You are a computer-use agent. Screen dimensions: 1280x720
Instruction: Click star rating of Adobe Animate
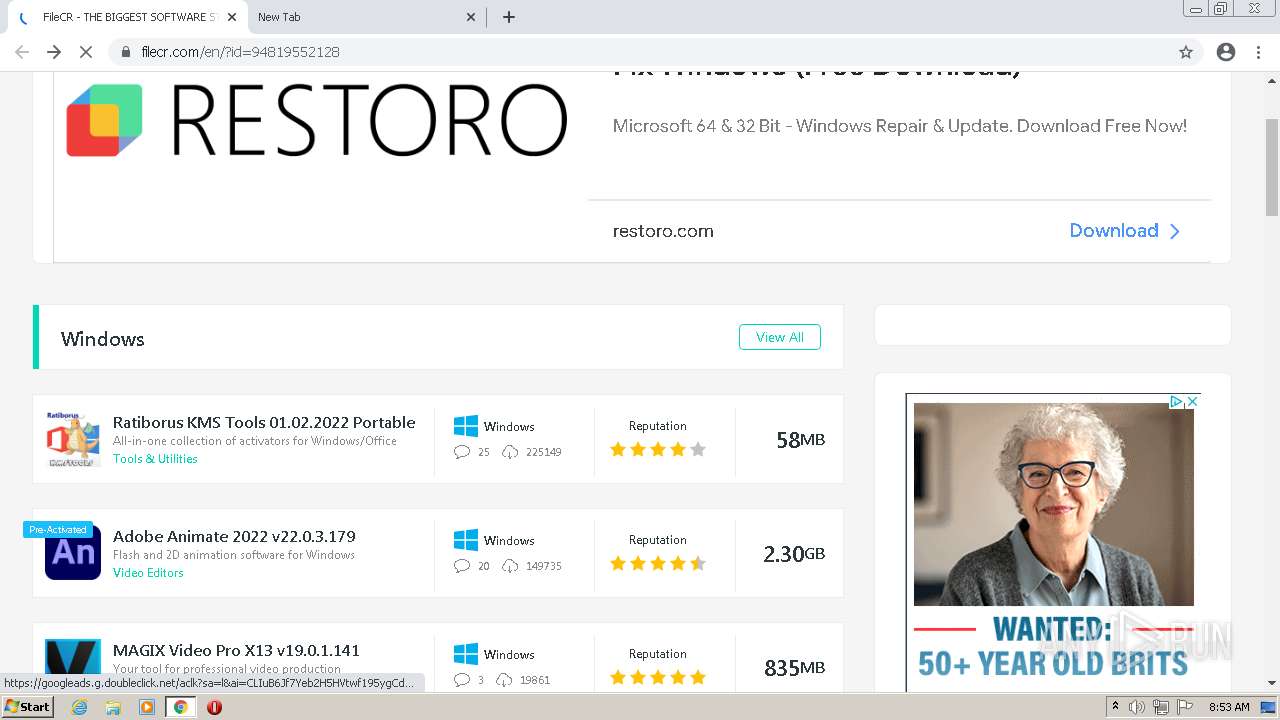(x=658, y=564)
